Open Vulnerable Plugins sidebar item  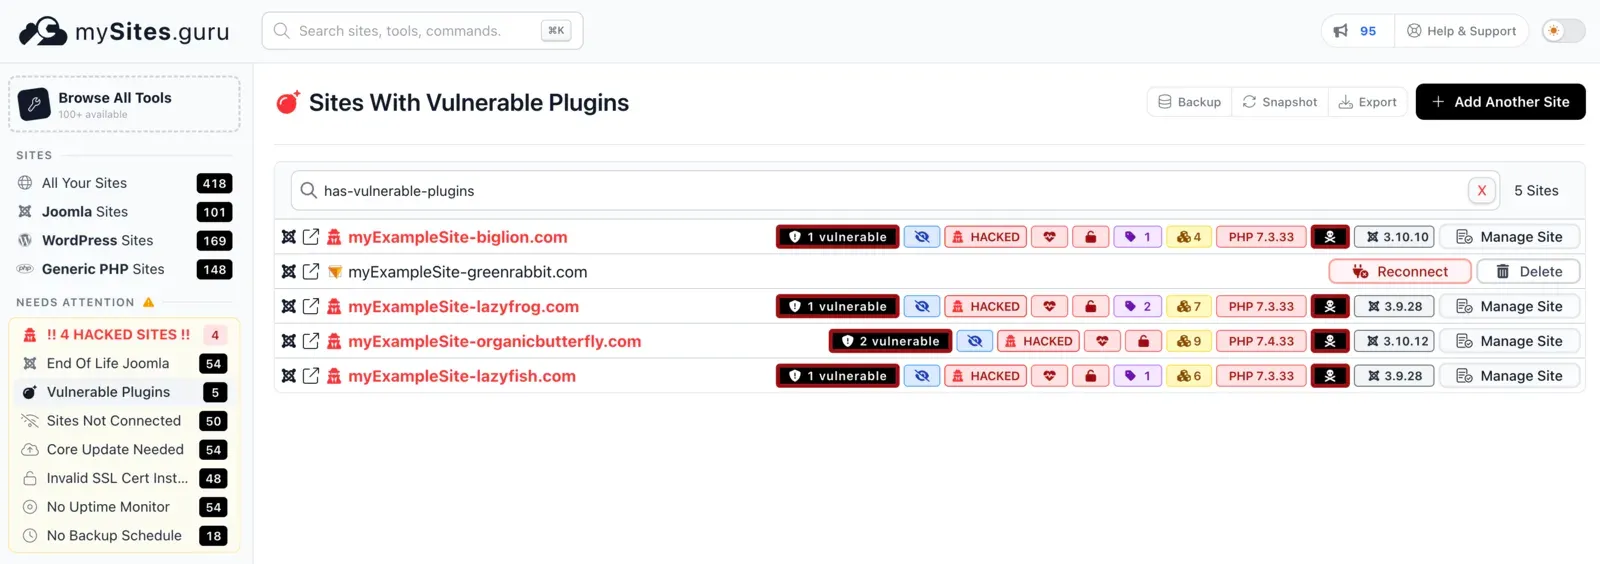(124, 392)
